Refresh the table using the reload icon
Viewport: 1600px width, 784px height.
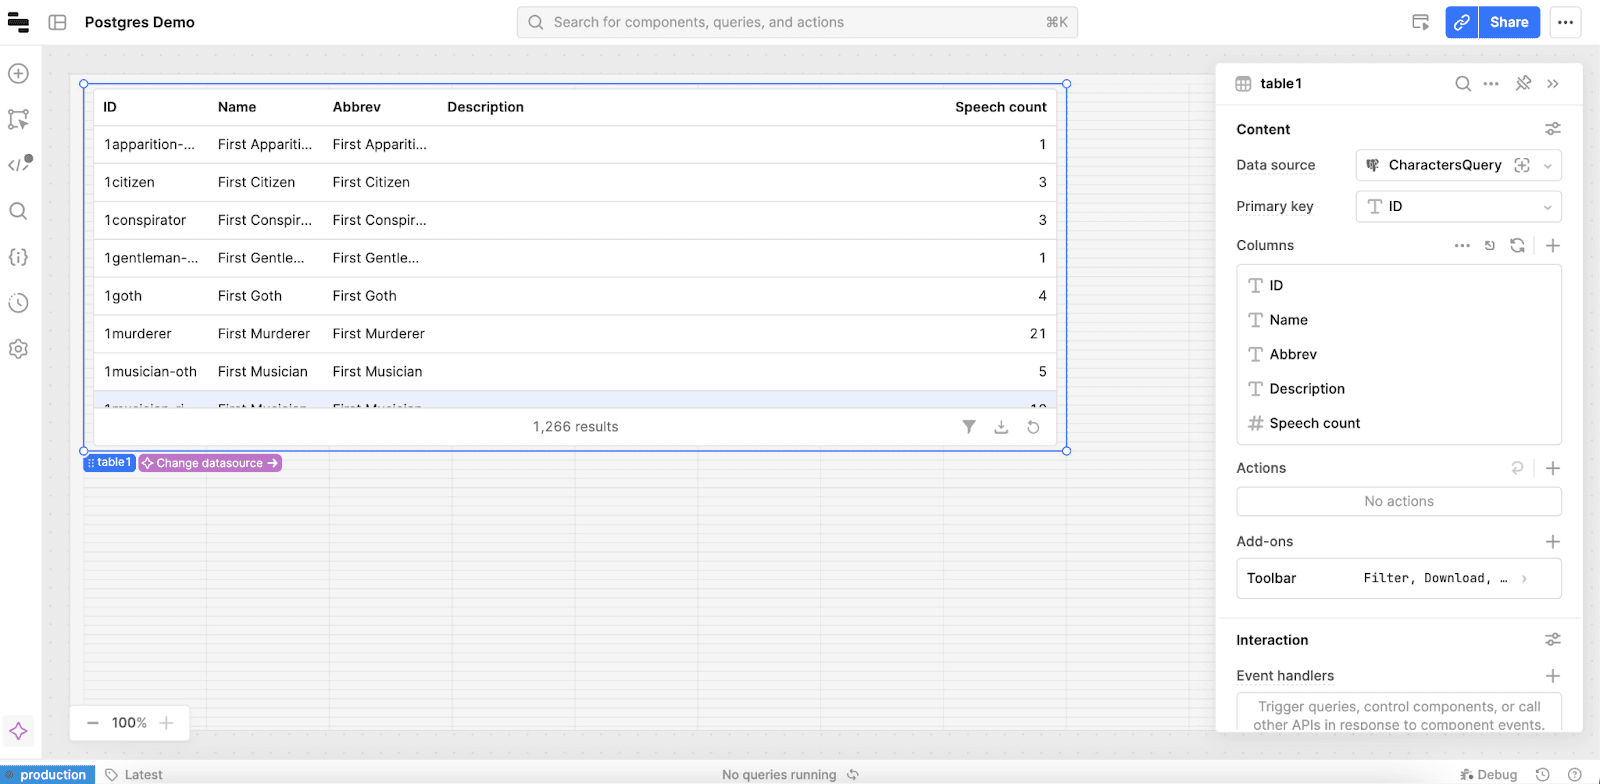point(1033,427)
